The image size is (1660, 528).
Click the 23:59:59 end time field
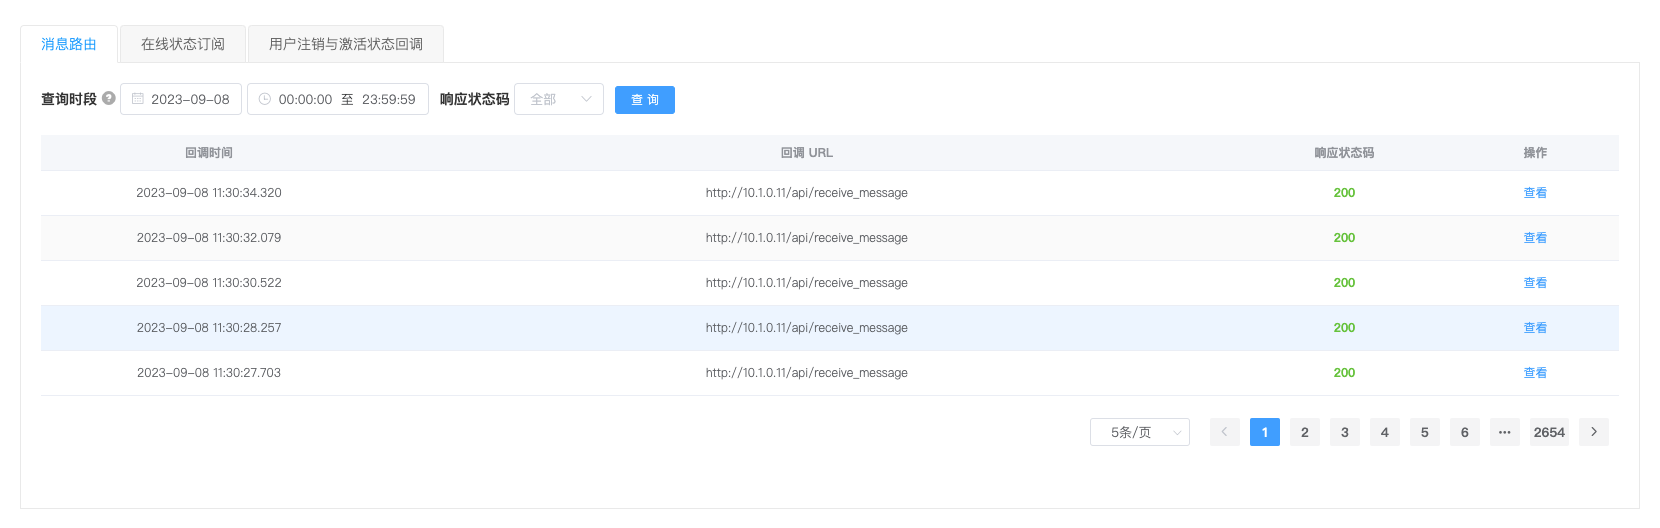pos(388,99)
